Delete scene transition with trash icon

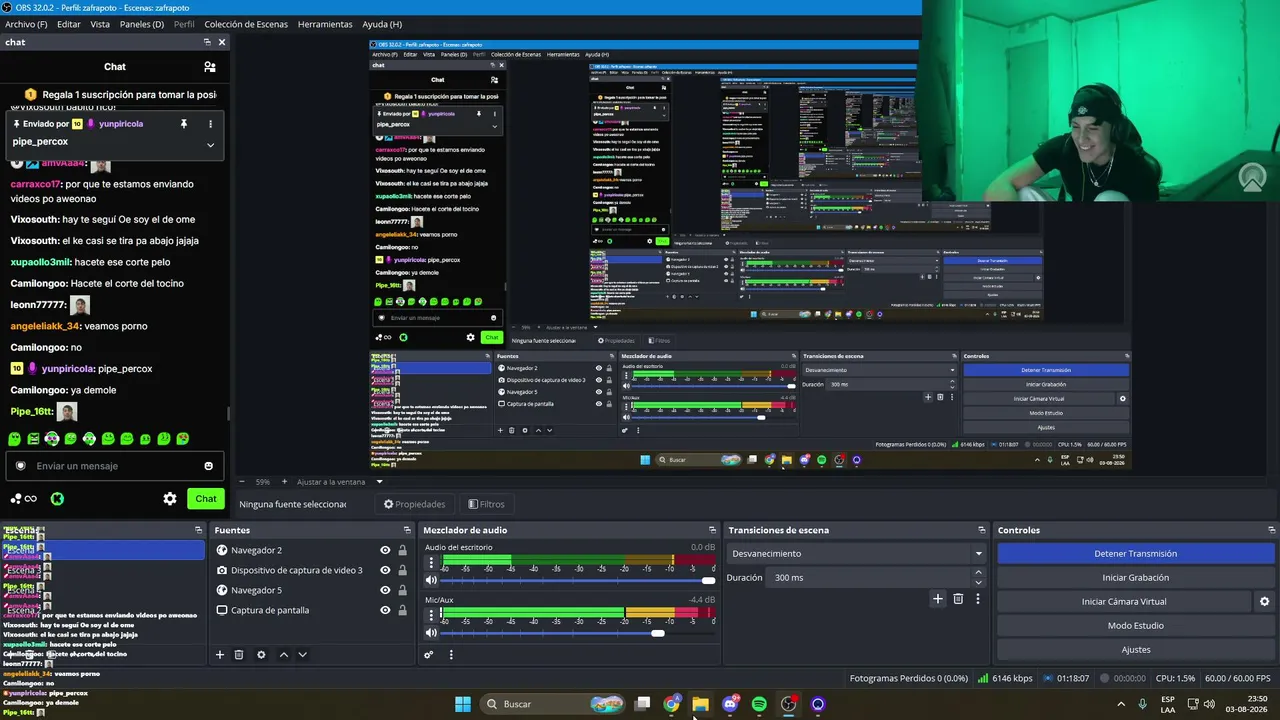click(958, 599)
